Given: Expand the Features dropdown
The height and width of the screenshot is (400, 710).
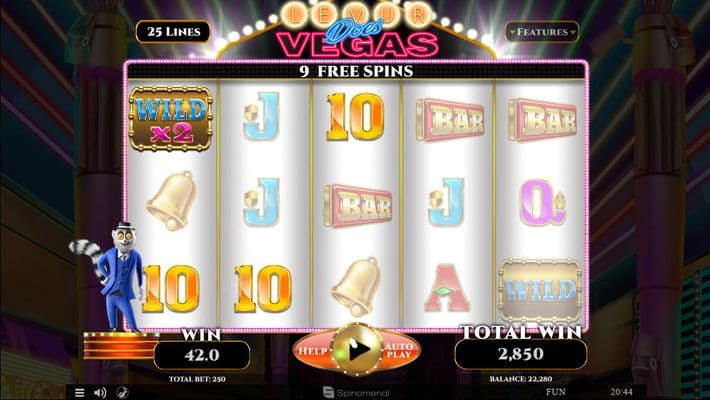Looking at the screenshot, I should pos(542,32).
